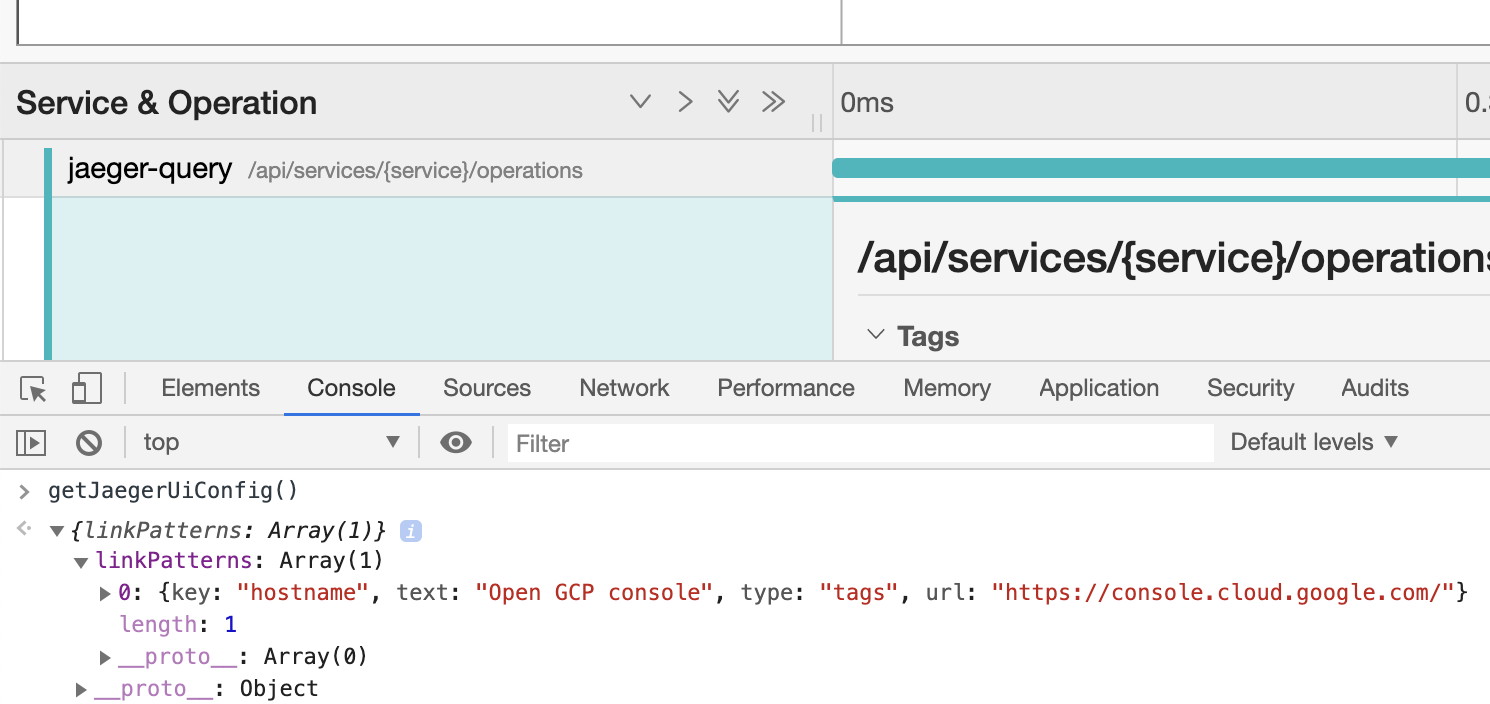1490x704 pixels.
Task: Collapse all spans with double-down chevron
Action: click(x=727, y=101)
